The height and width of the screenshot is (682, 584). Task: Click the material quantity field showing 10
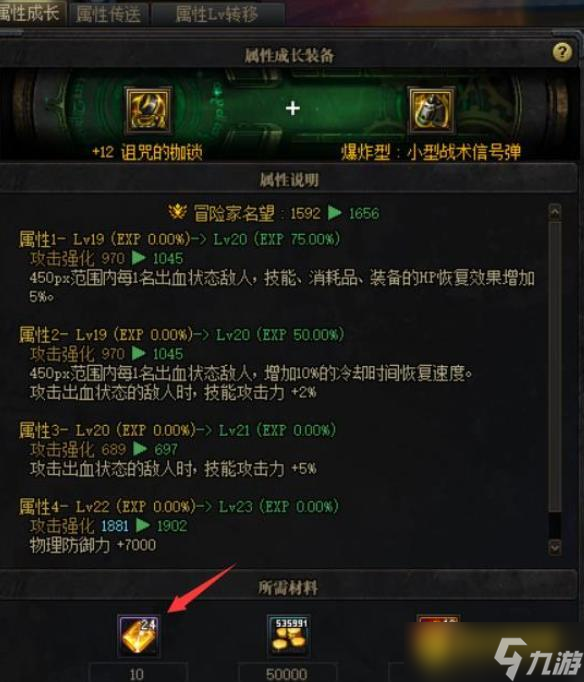138,673
